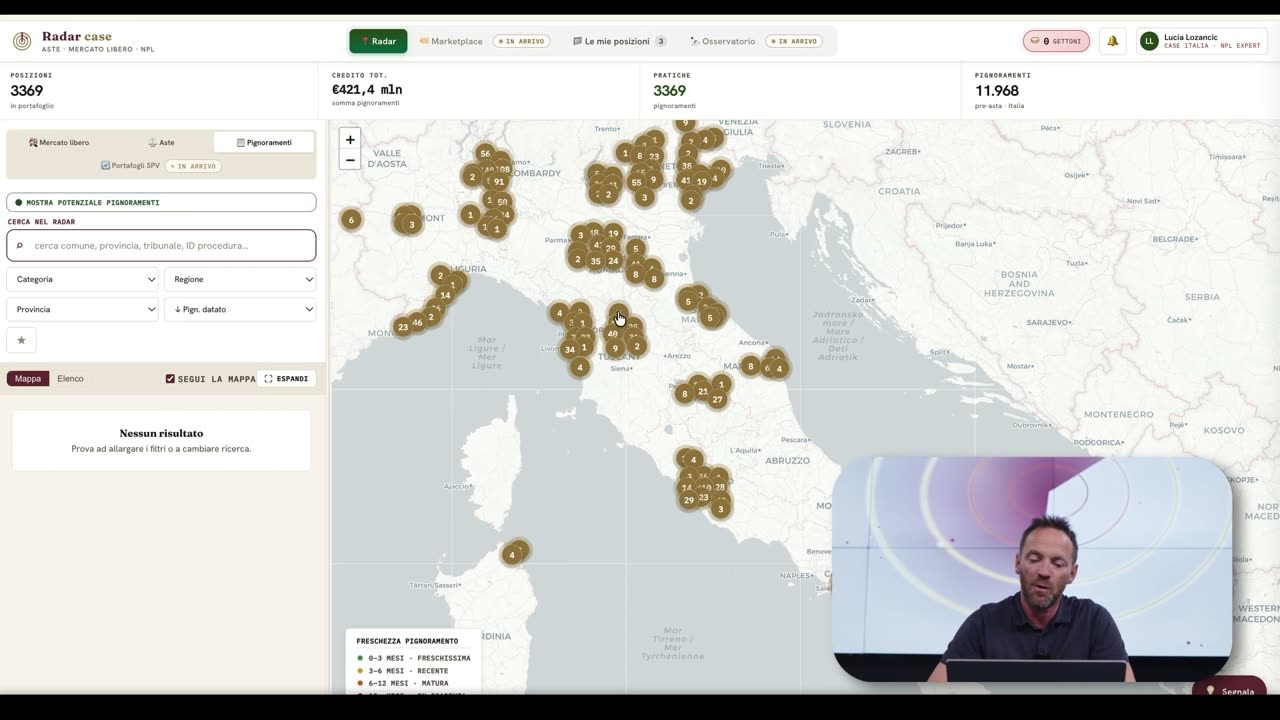Open the Categoria dropdown

click(x=82, y=279)
